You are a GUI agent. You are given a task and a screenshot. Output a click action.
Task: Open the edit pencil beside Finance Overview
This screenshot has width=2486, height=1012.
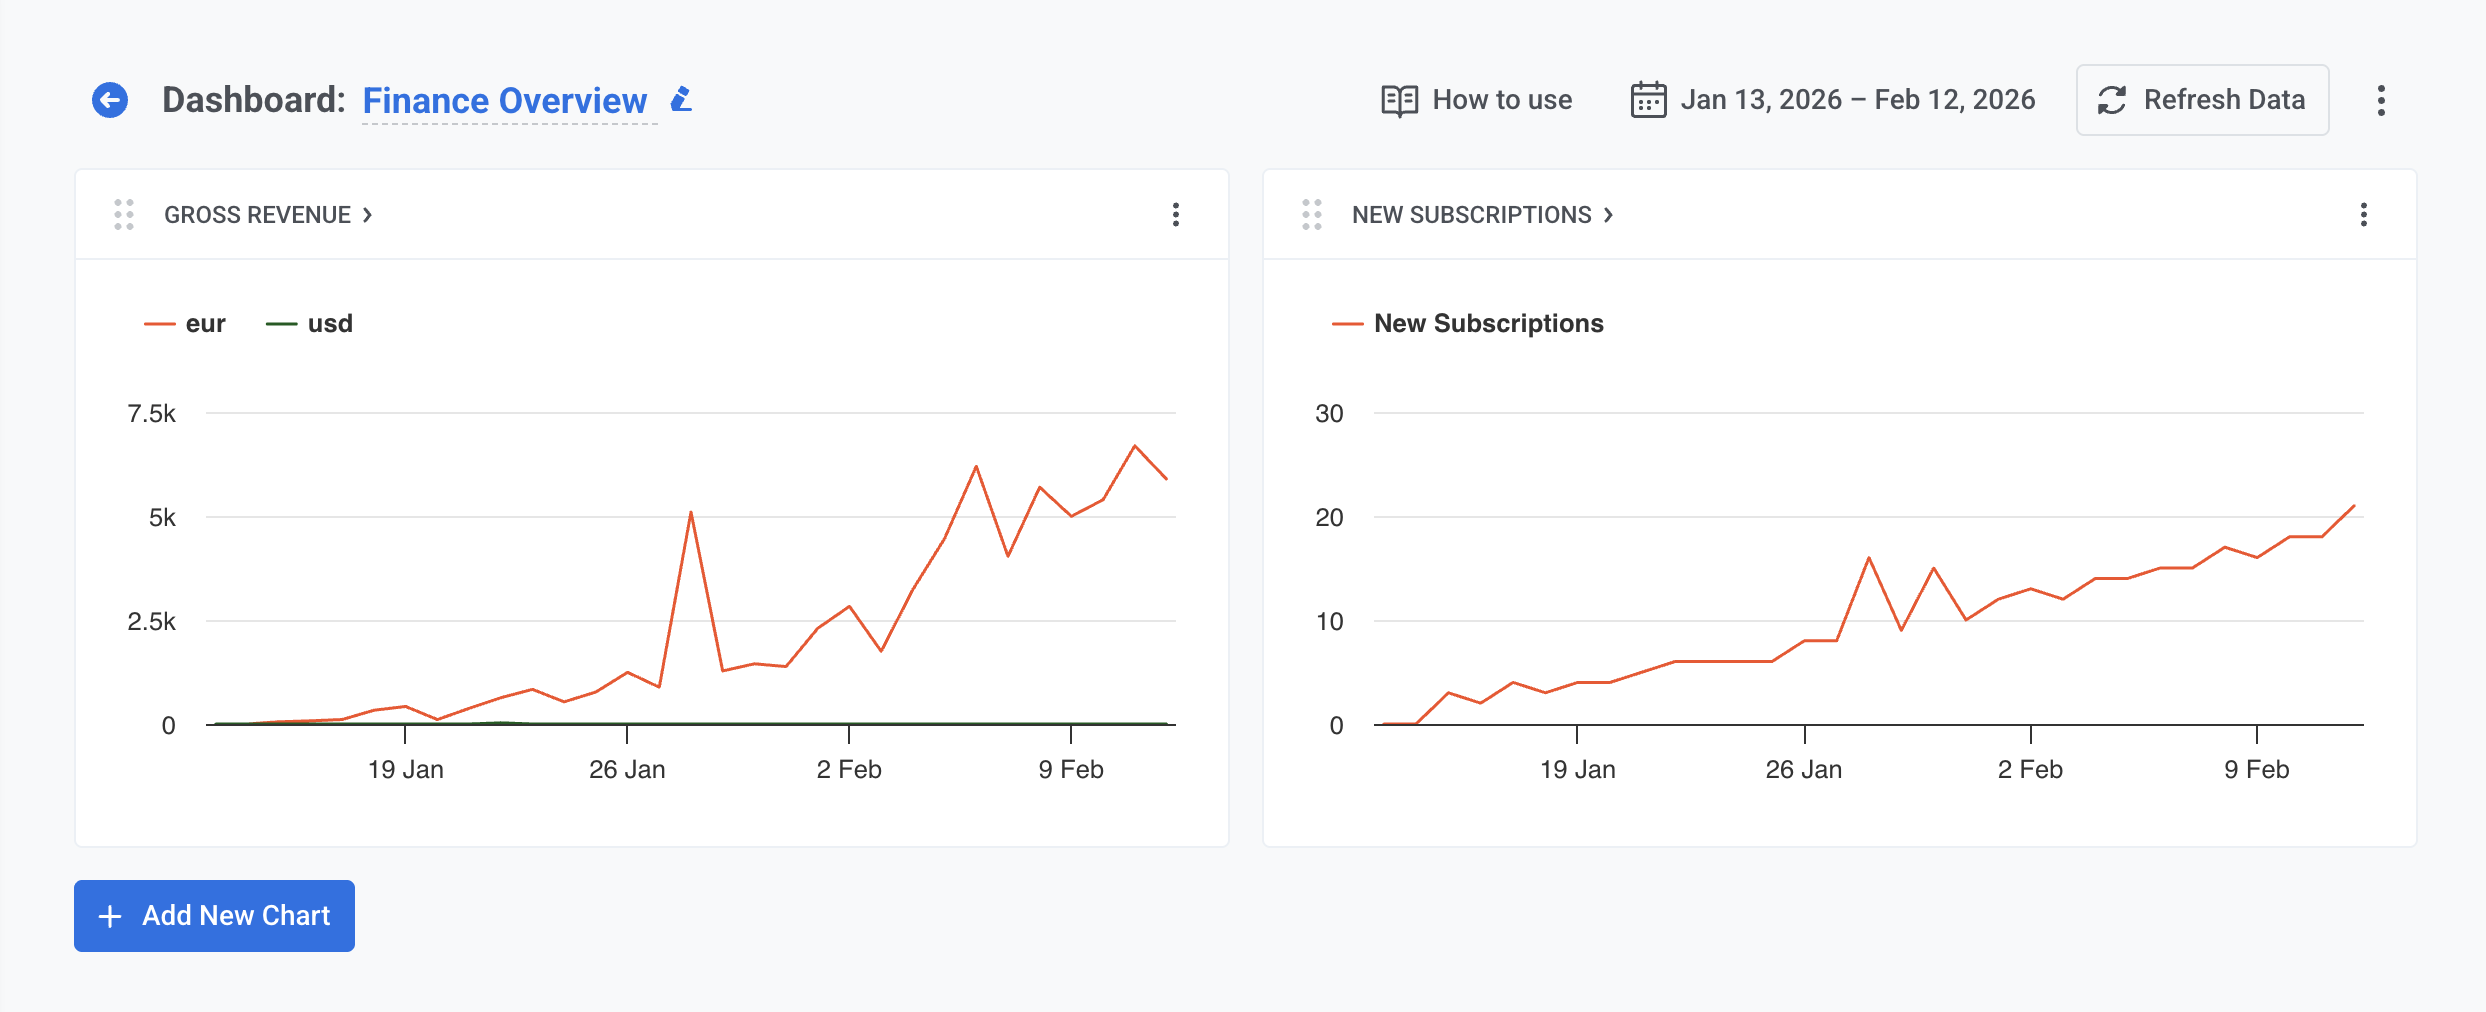pos(681,99)
